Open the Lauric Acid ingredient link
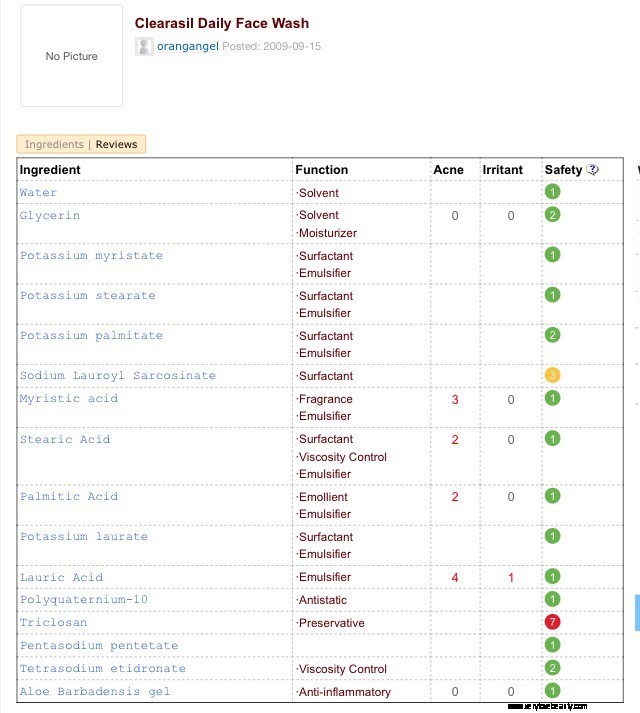Viewport: 640px width, 713px height. point(61,577)
